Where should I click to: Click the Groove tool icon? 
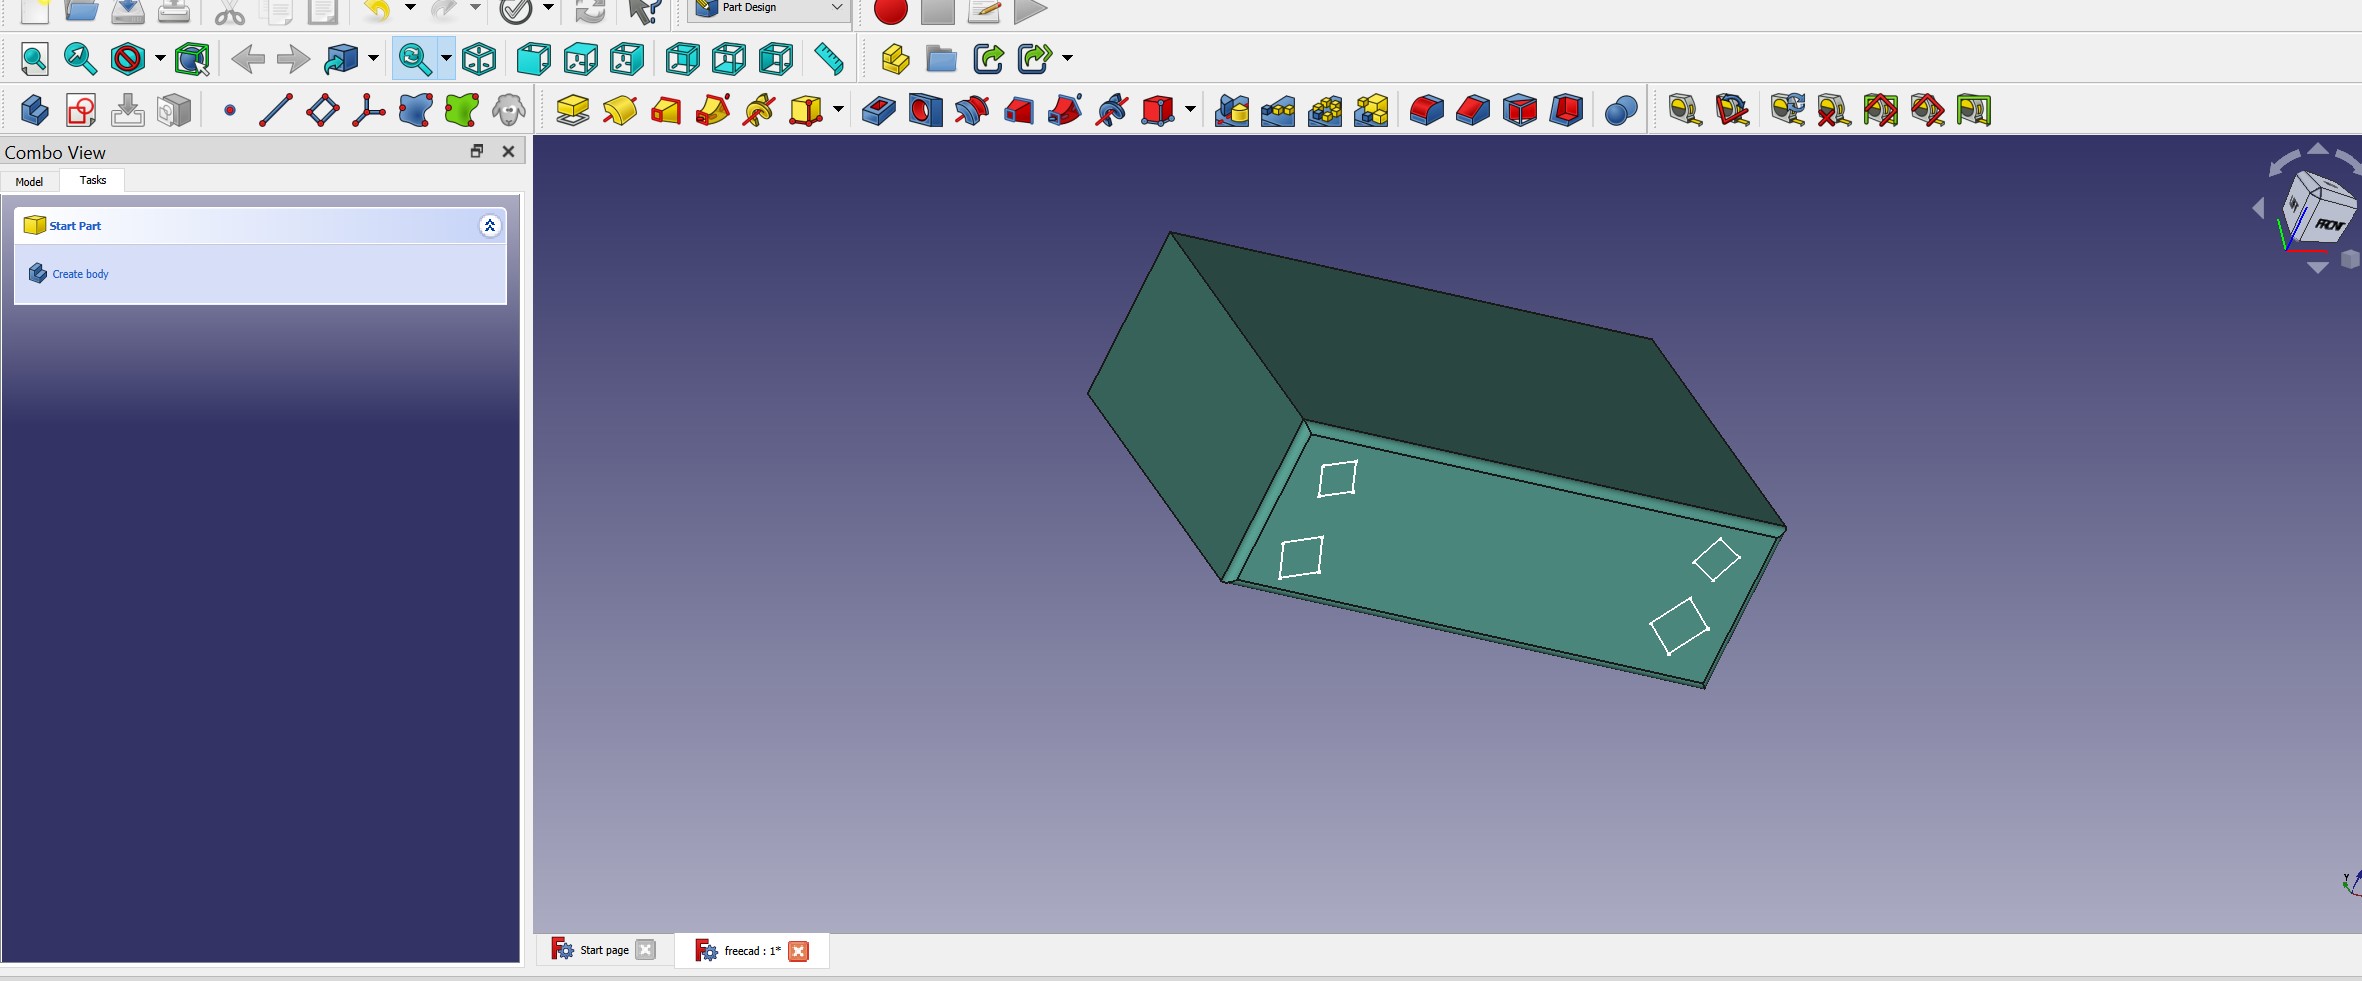972,110
